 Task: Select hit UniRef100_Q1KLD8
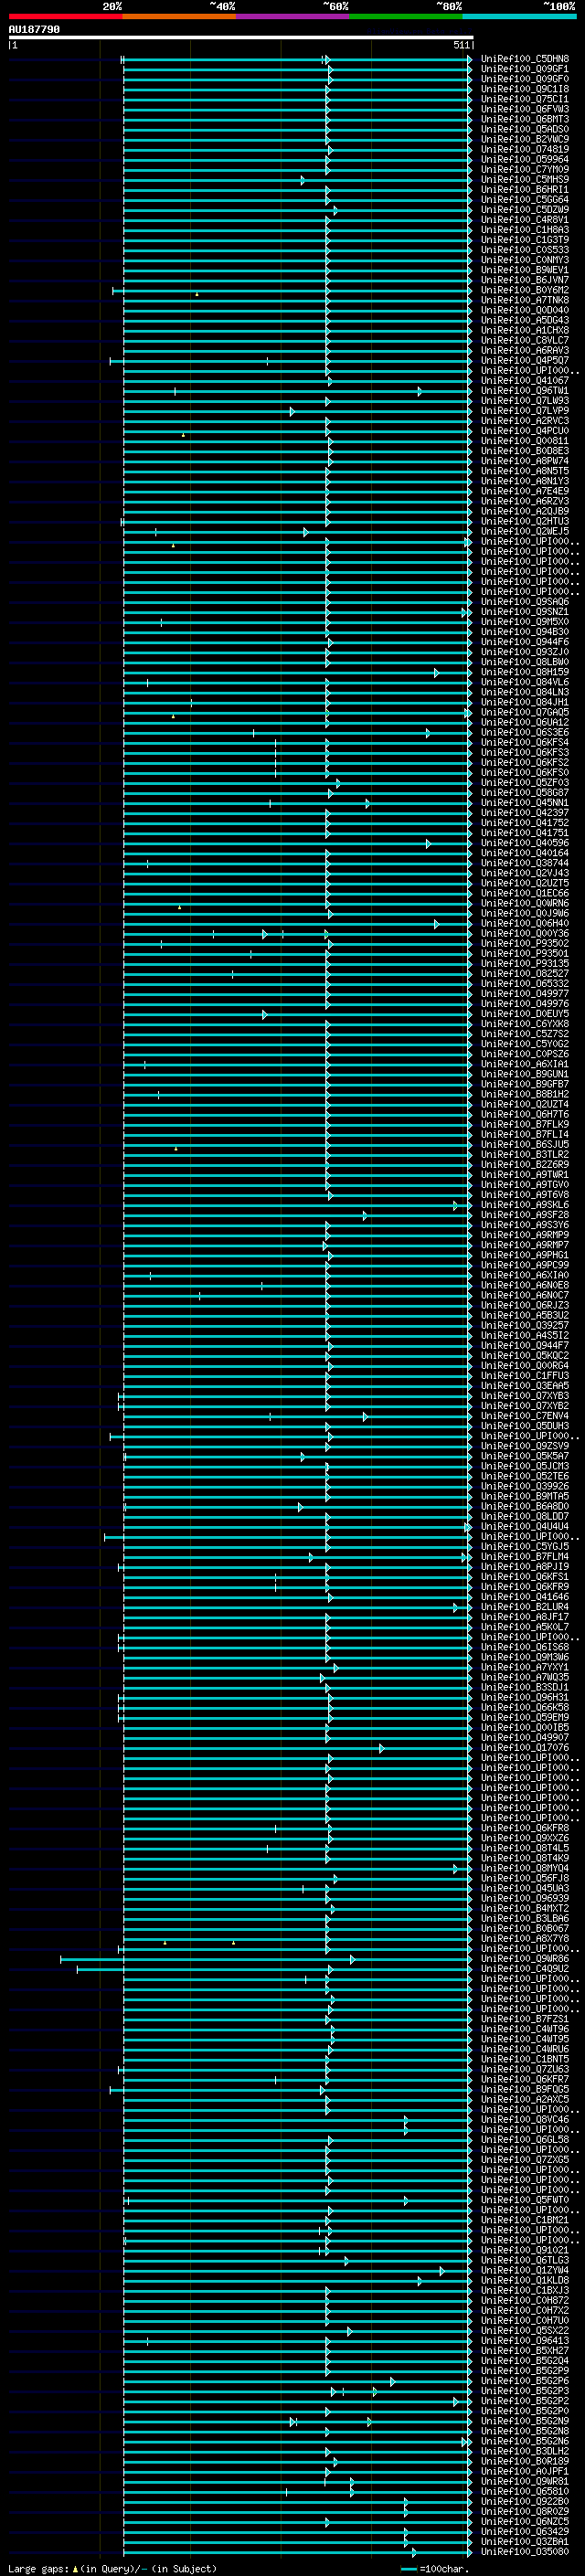[525, 2280]
